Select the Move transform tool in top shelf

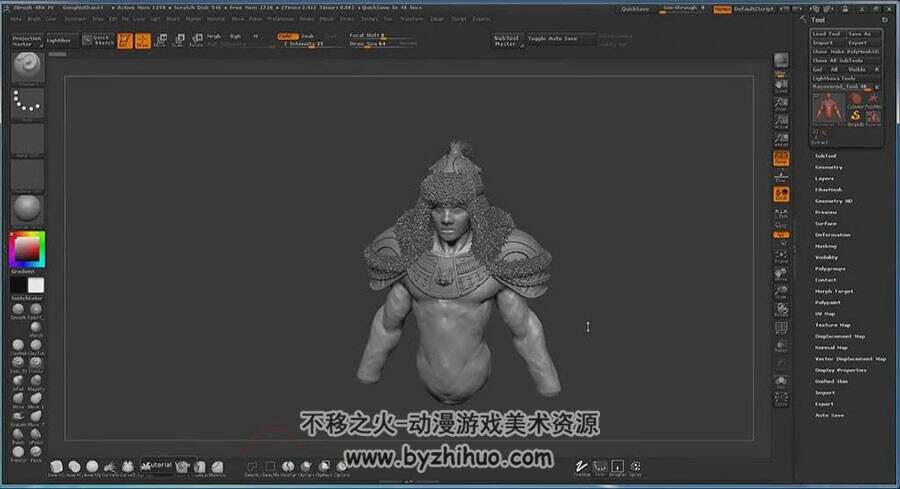161,40
